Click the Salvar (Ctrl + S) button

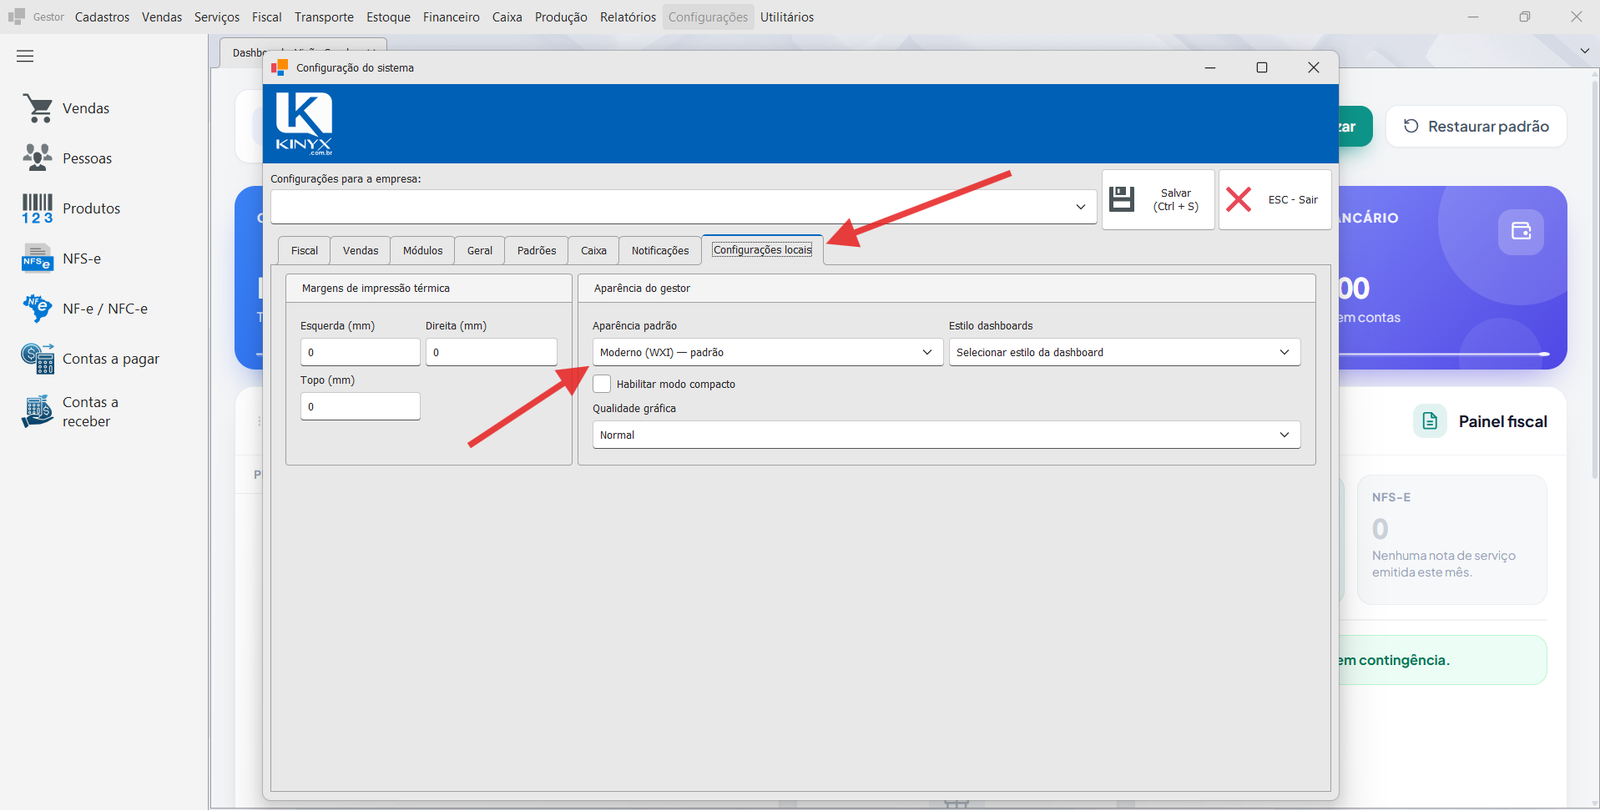[1158, 199]
